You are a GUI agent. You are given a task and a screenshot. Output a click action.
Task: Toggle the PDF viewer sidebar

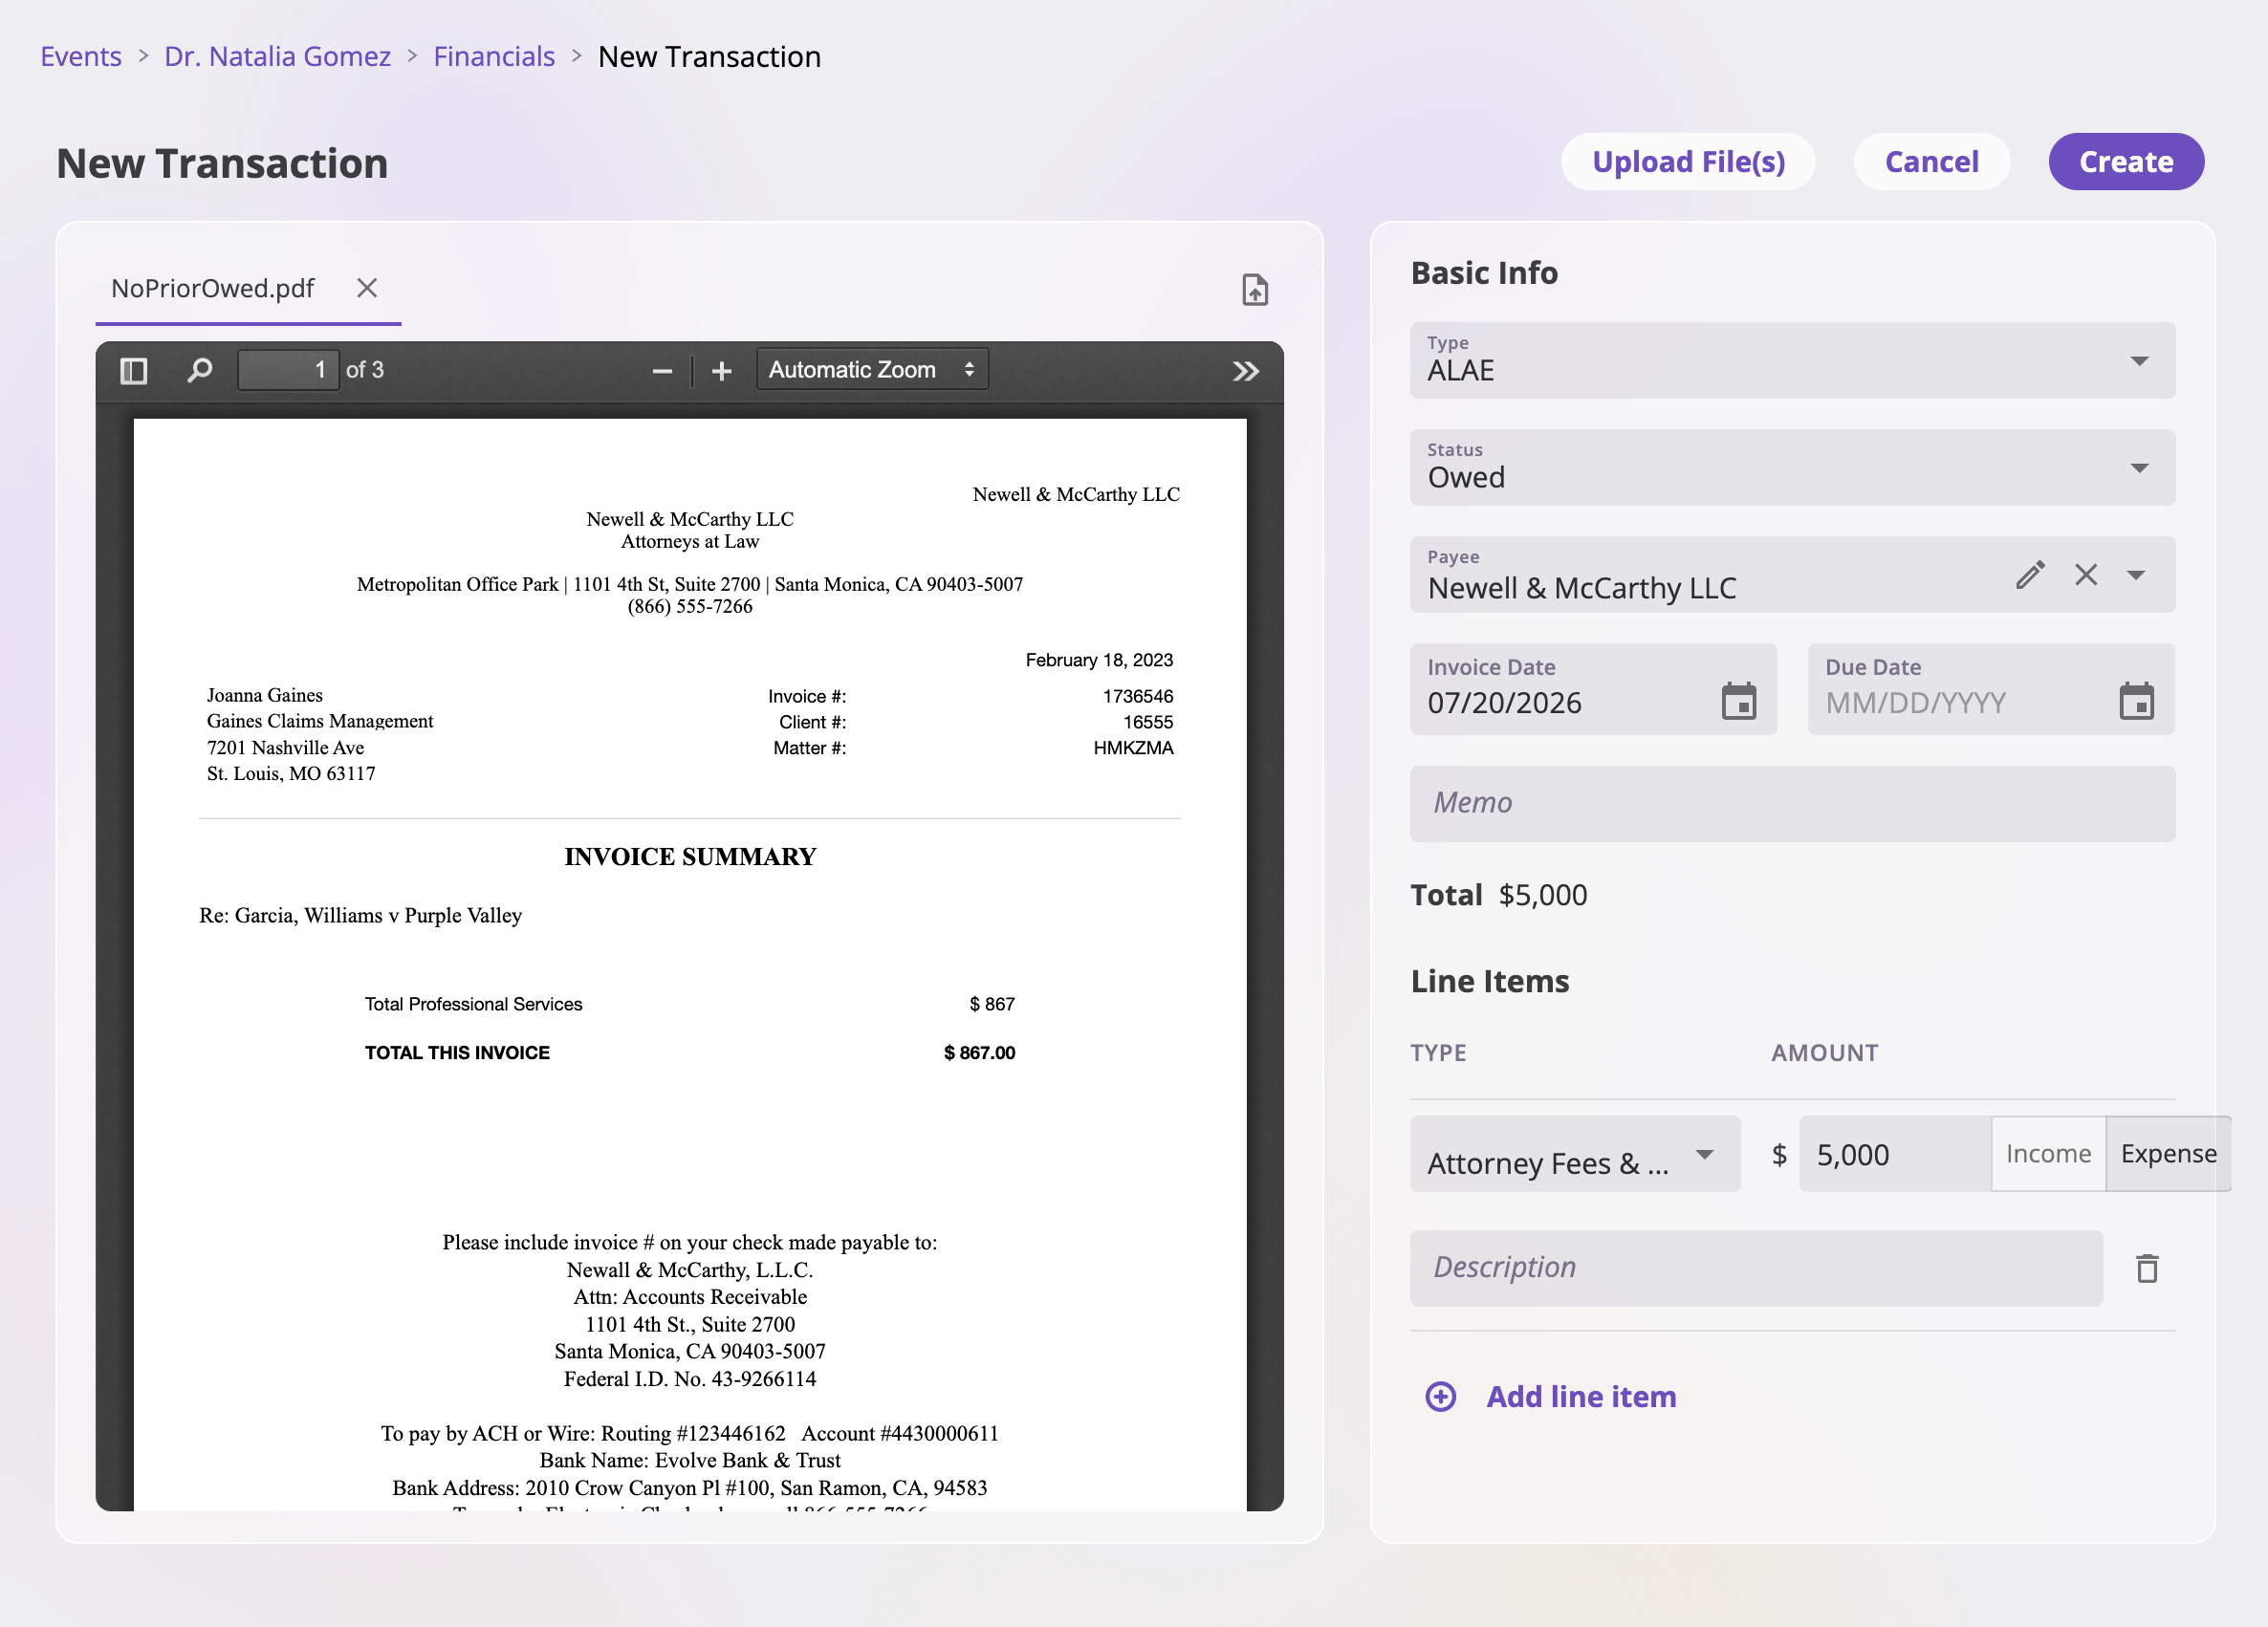click(133, 371)
